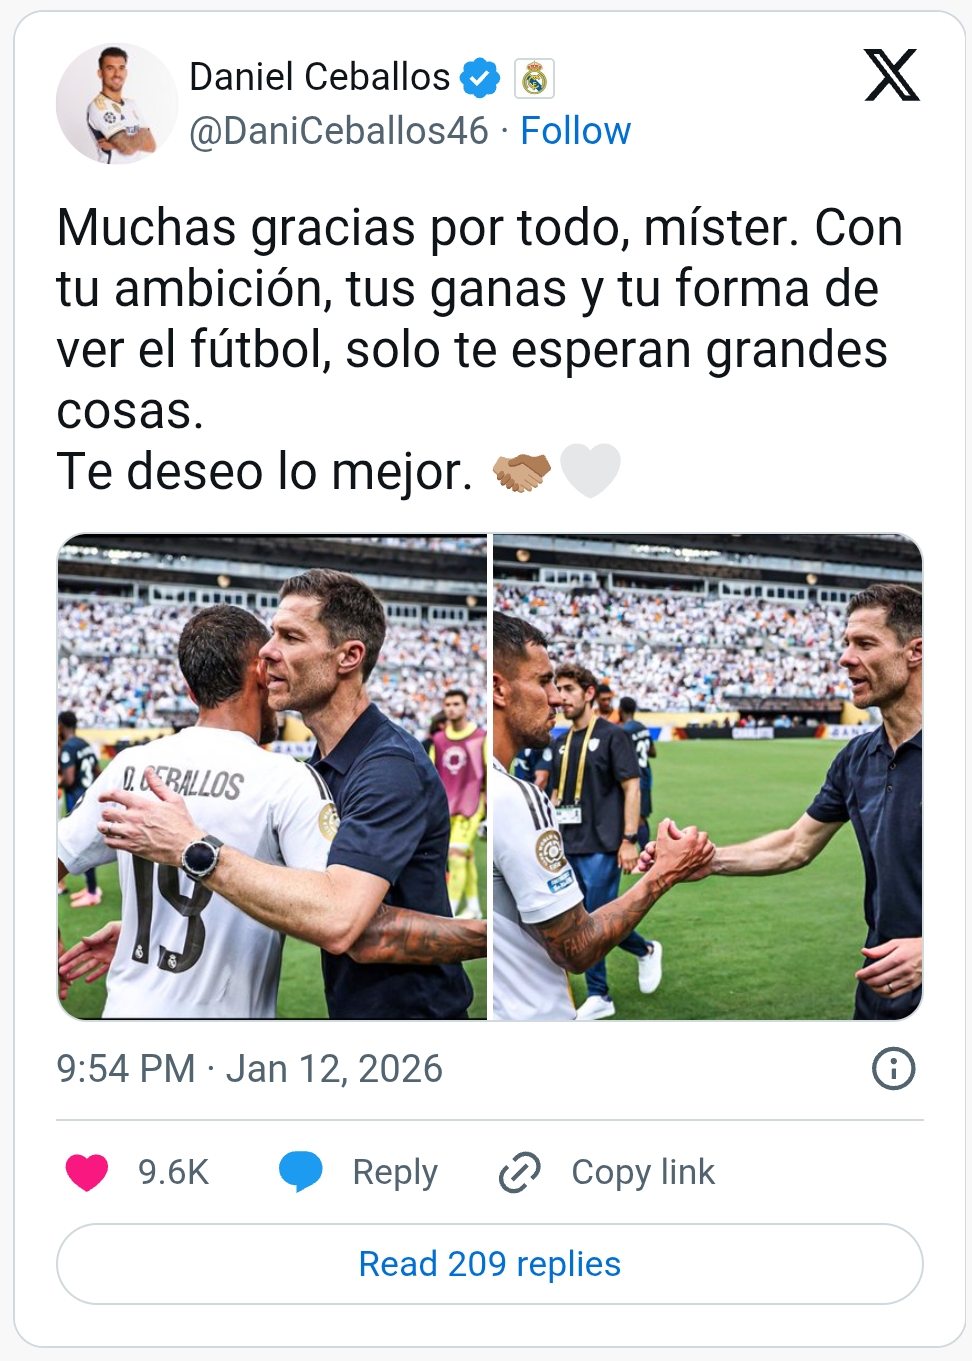Image resolution: width=972 pixels, height=1361 pixels.
Task: Open the X logo link
Action: (x=891, y=75)
